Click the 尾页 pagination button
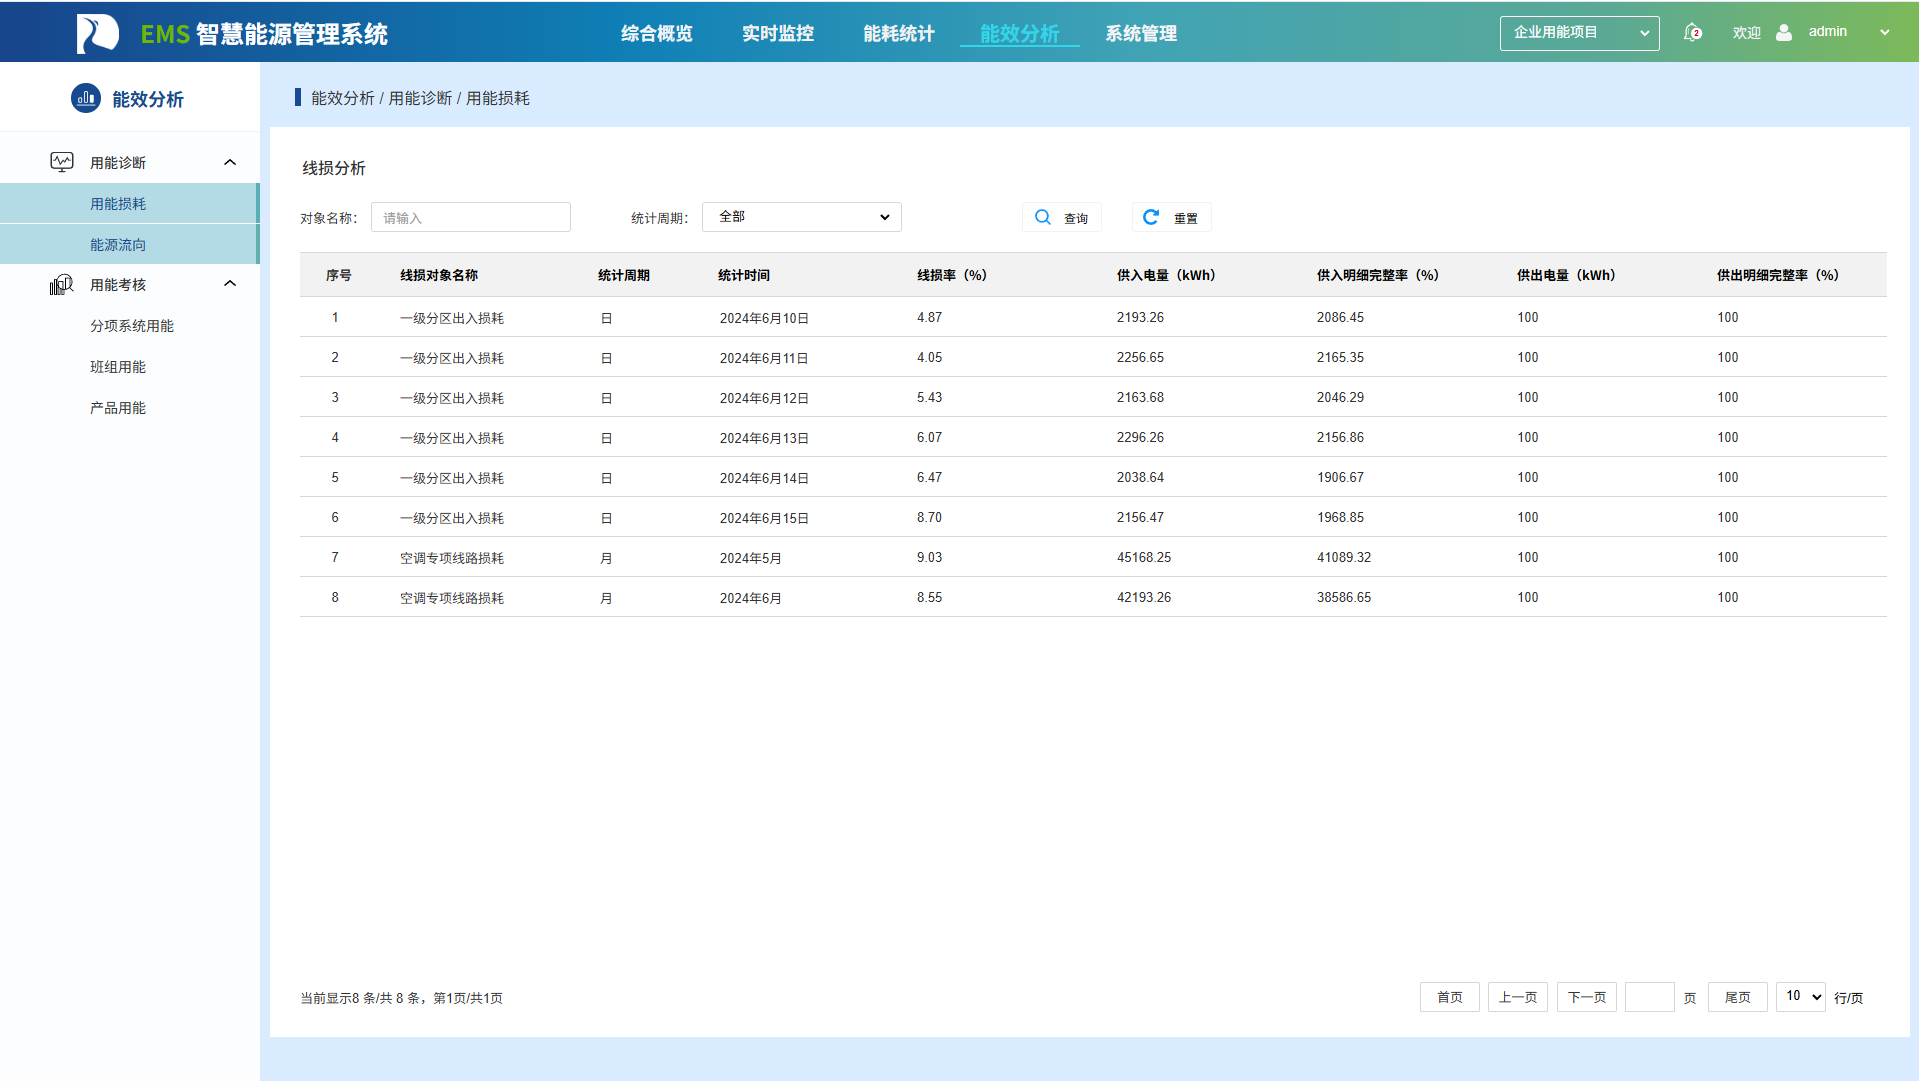Image resolution: width=1919 pixels, height=1081 pixels. pyautogui.click(x=1738, y=997)
